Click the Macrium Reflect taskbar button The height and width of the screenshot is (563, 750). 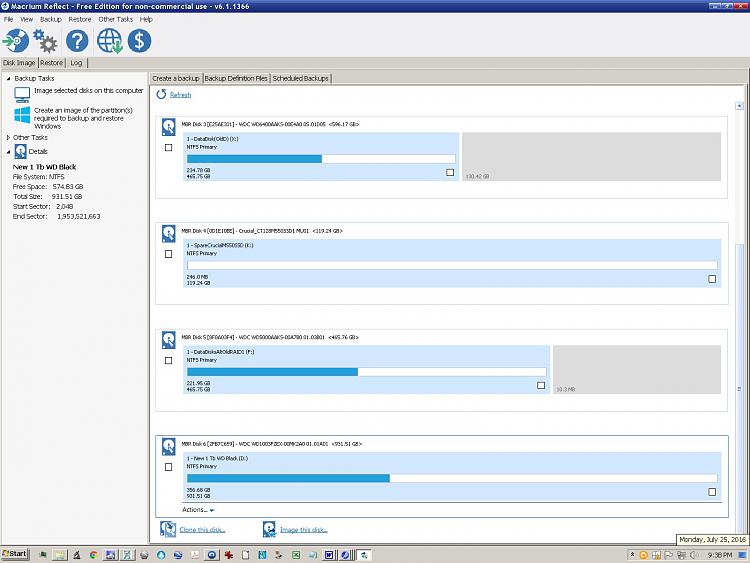click(x=364, y=555)
